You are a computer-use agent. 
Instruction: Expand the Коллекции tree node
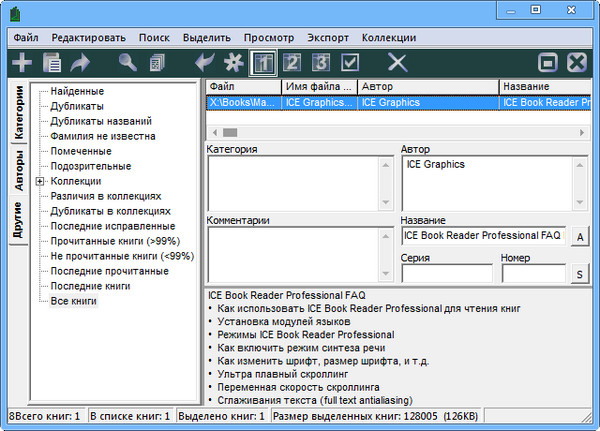click(40, 181)
